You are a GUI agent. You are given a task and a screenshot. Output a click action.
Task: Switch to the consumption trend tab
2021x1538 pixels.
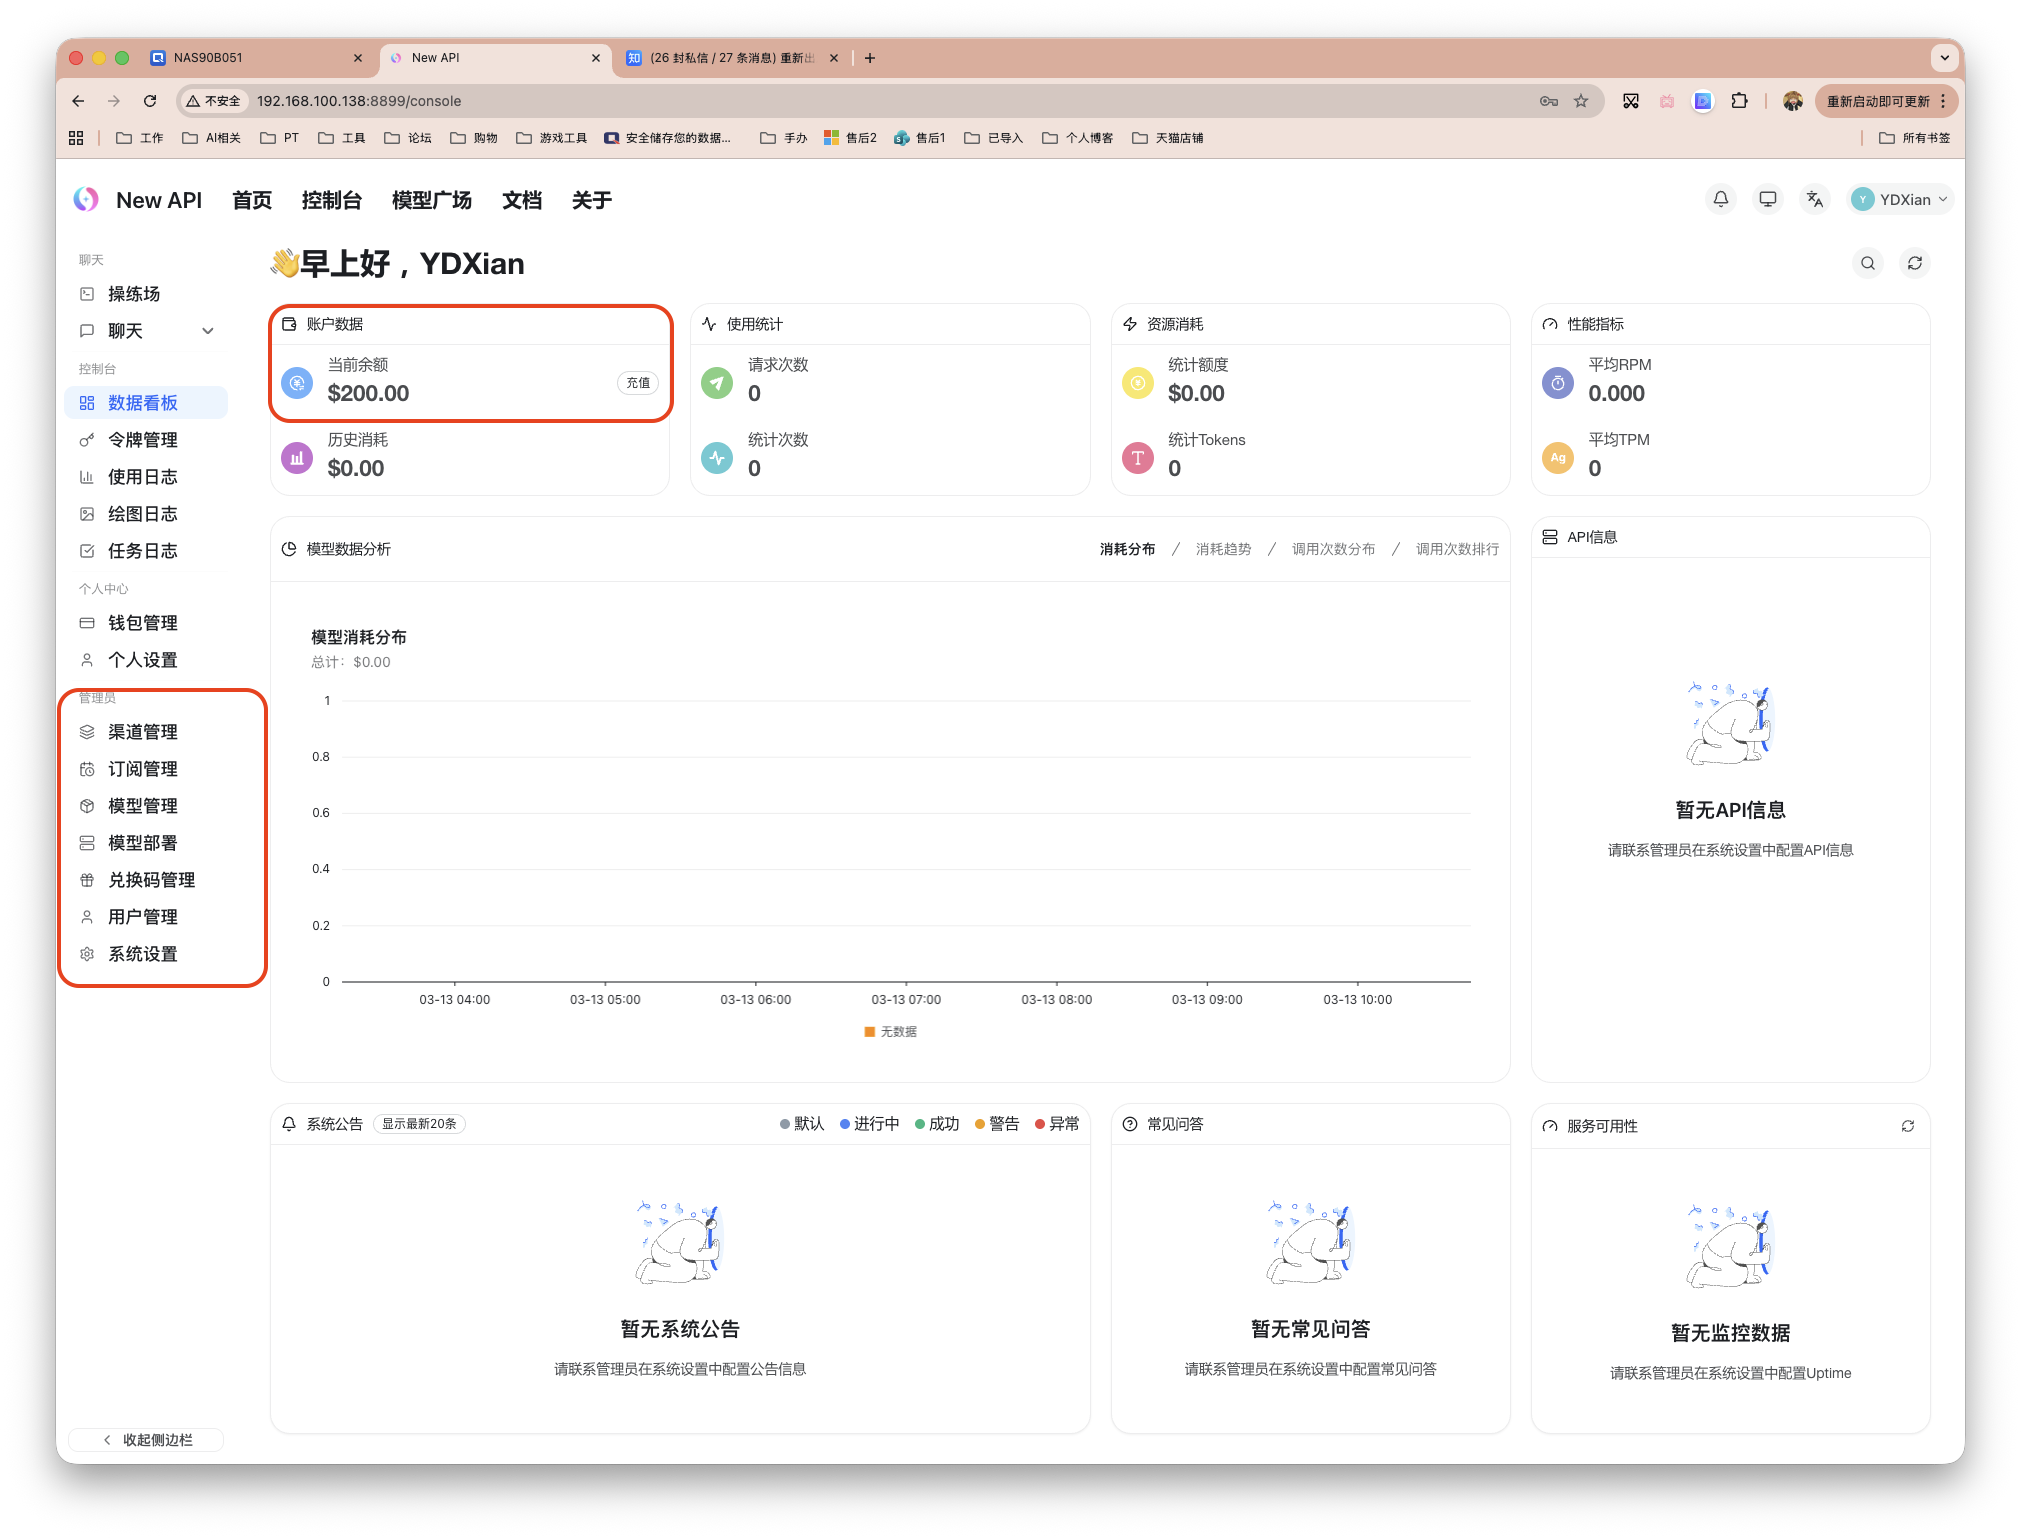pyautogui.click(x=1223, y=549)
